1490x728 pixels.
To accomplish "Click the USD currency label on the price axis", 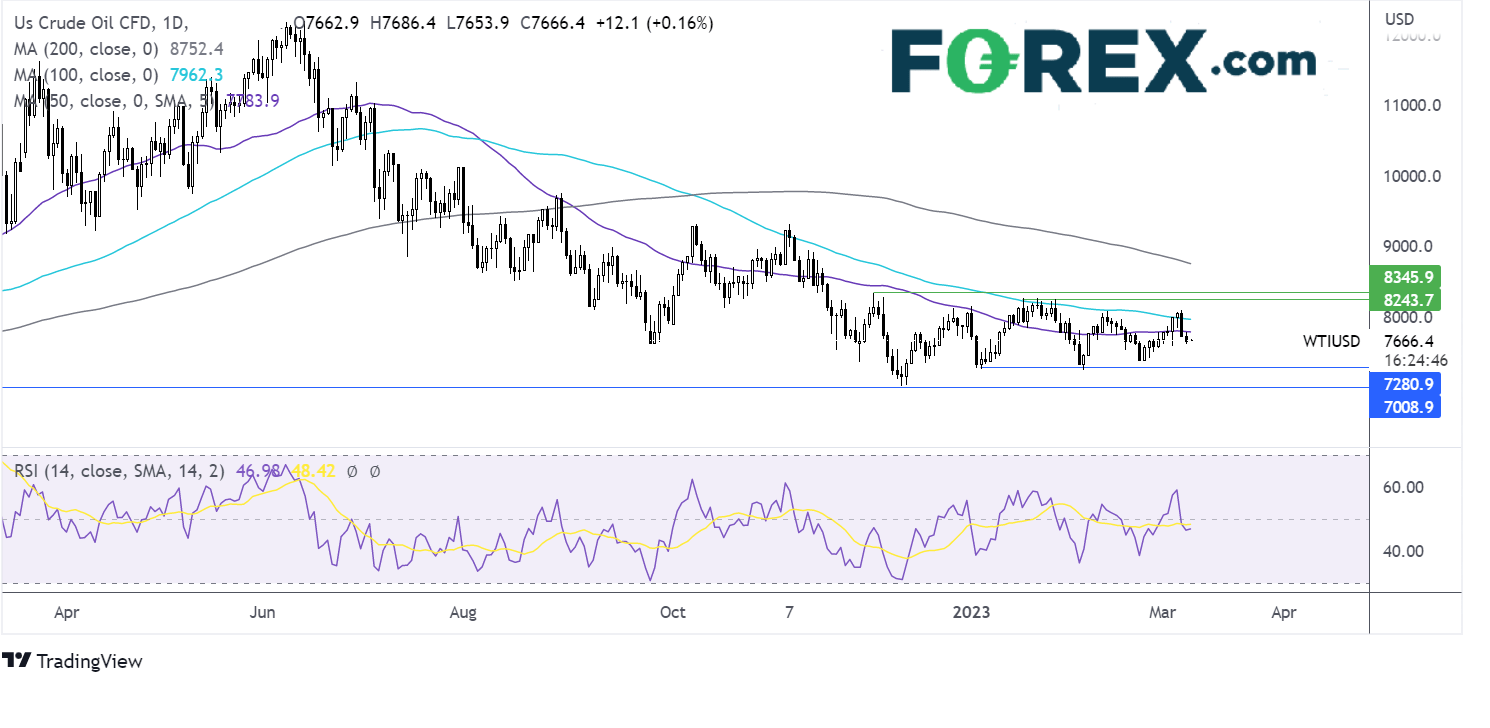I will (1400, 19).
